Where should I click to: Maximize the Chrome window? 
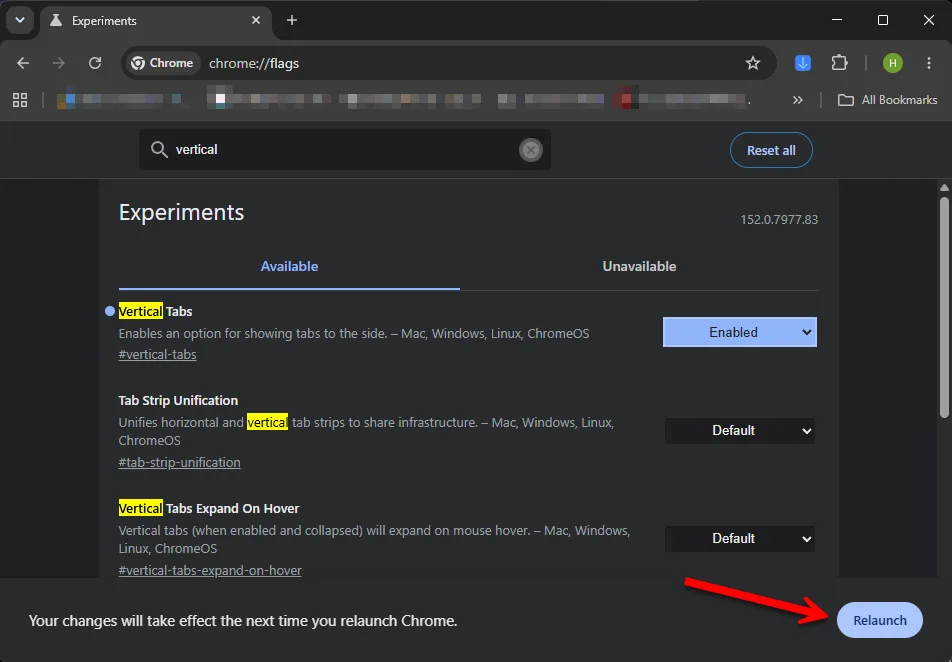(x=883, y=20)
